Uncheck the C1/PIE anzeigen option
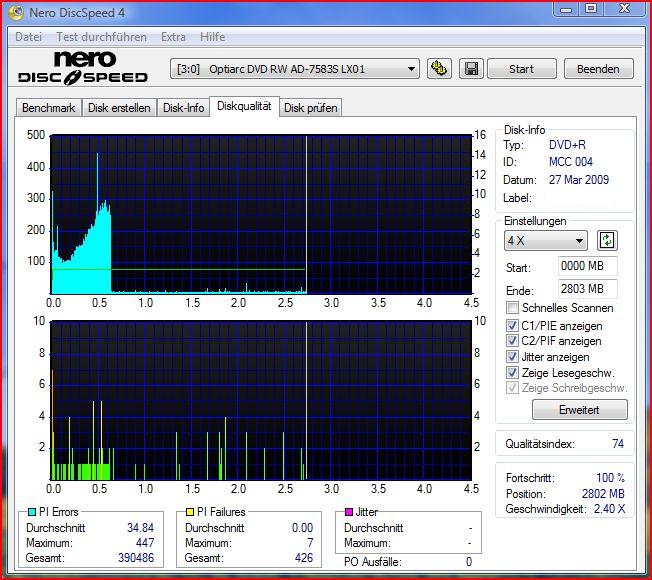 513,326
